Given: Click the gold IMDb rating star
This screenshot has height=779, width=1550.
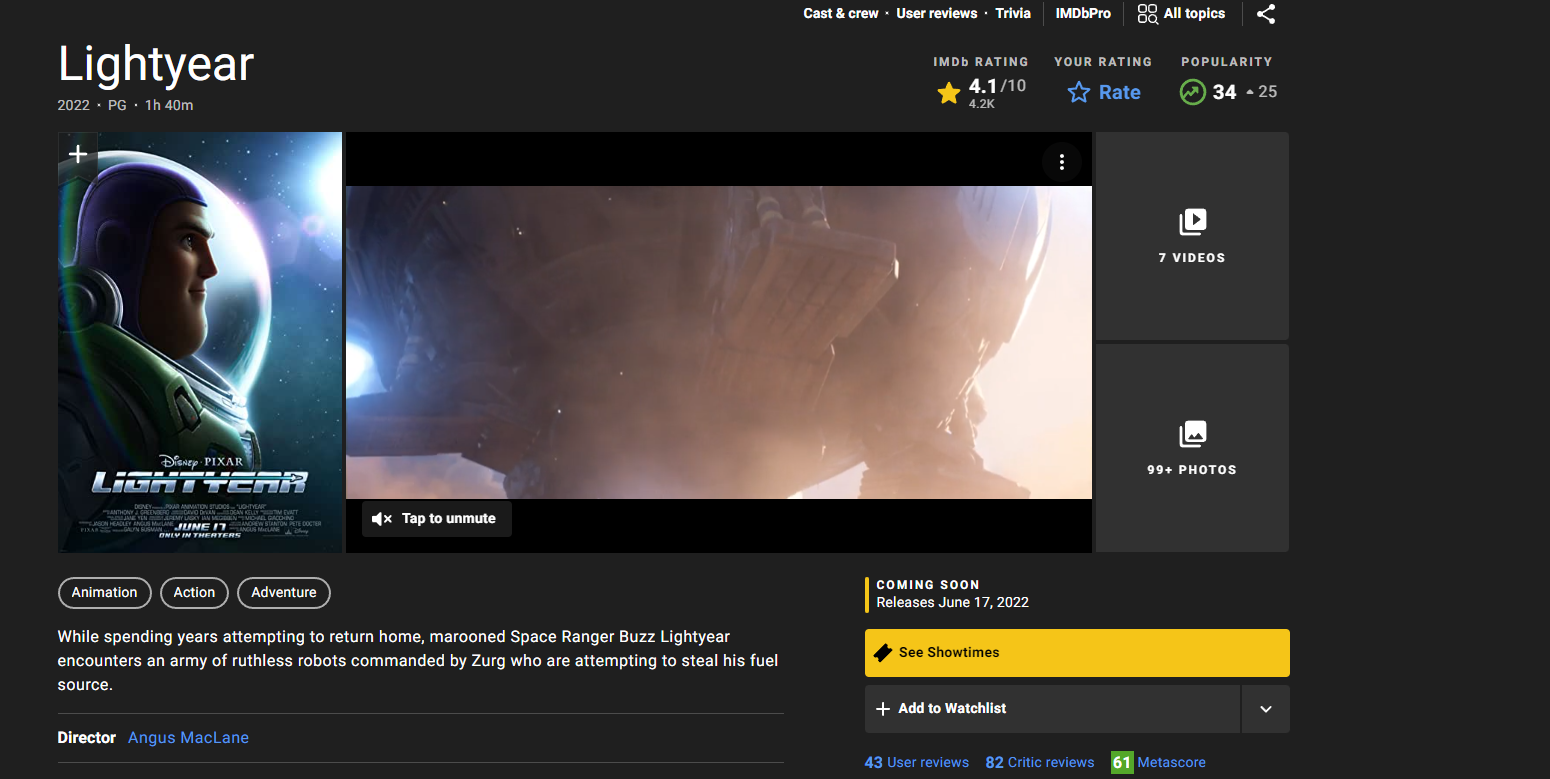Looking at the screenshot, I should (x=949, y=93).
